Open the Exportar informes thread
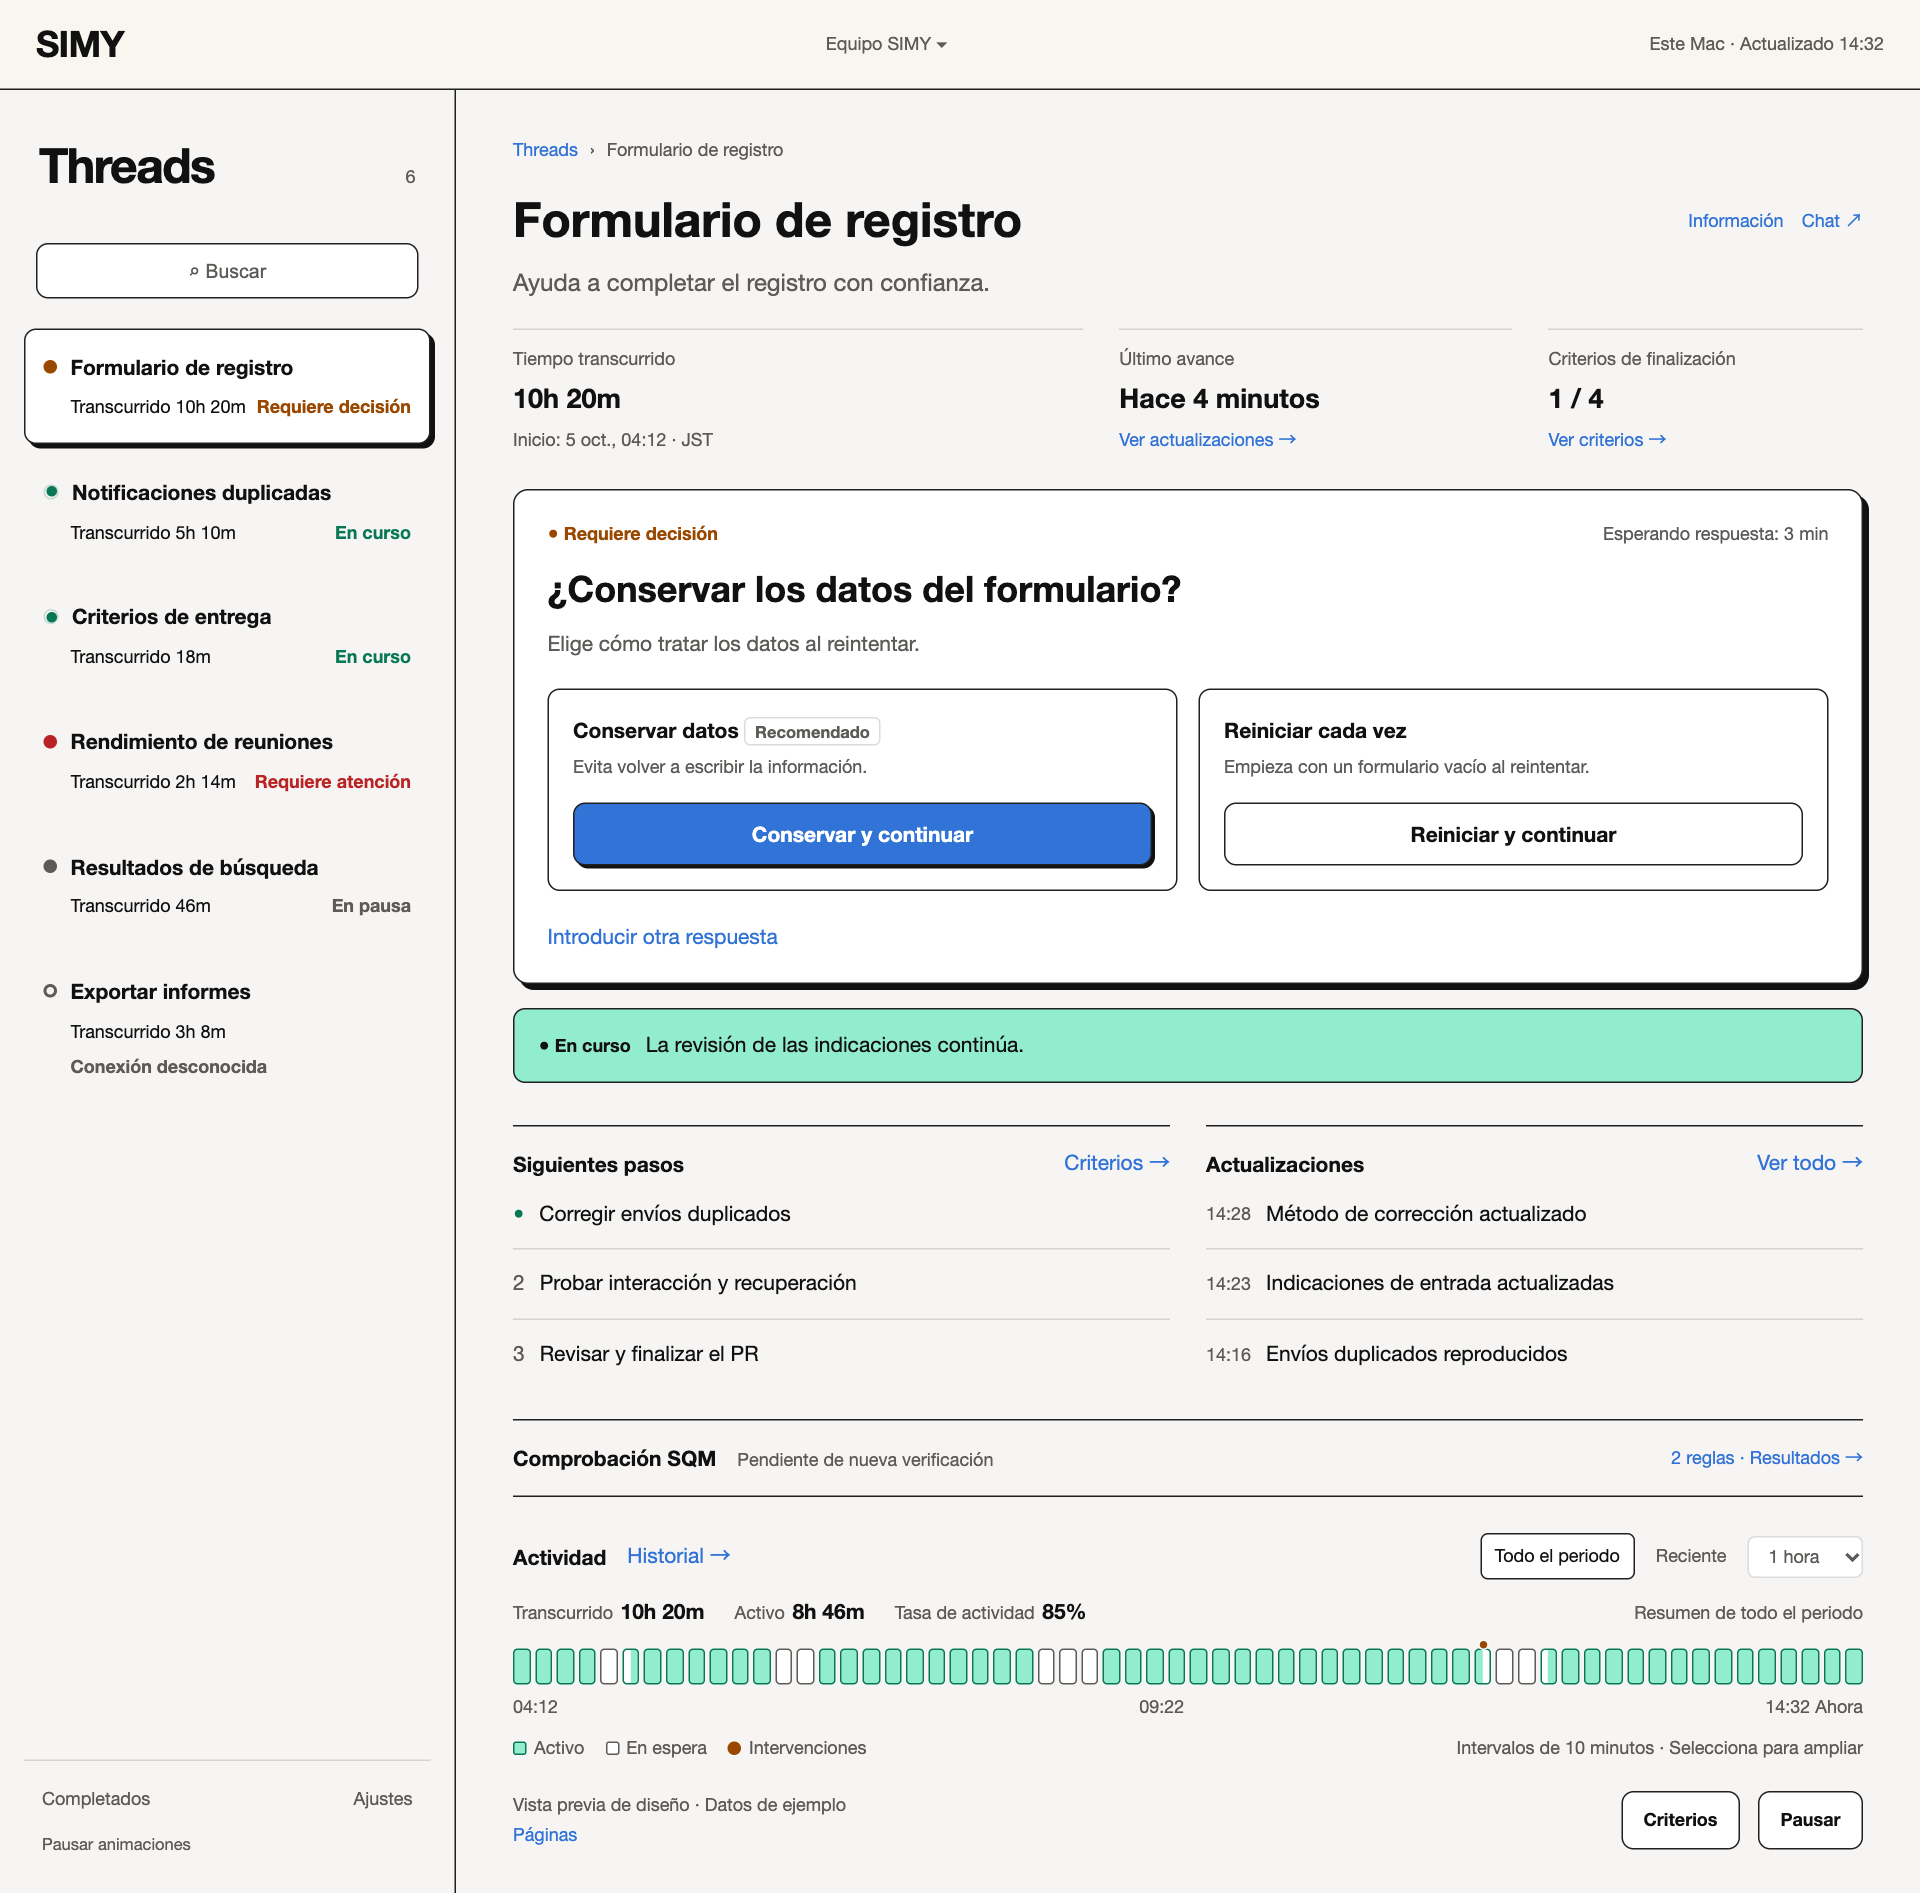Screen dimensions: 1920x1893 point(227,1028)
